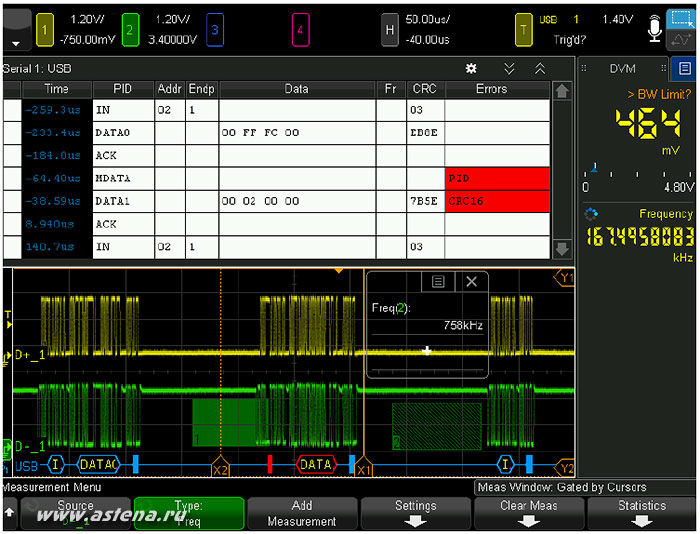Select MDATA packet row
Screen dimensions: 700x534
pyautogui.click(x=277, y=179)
